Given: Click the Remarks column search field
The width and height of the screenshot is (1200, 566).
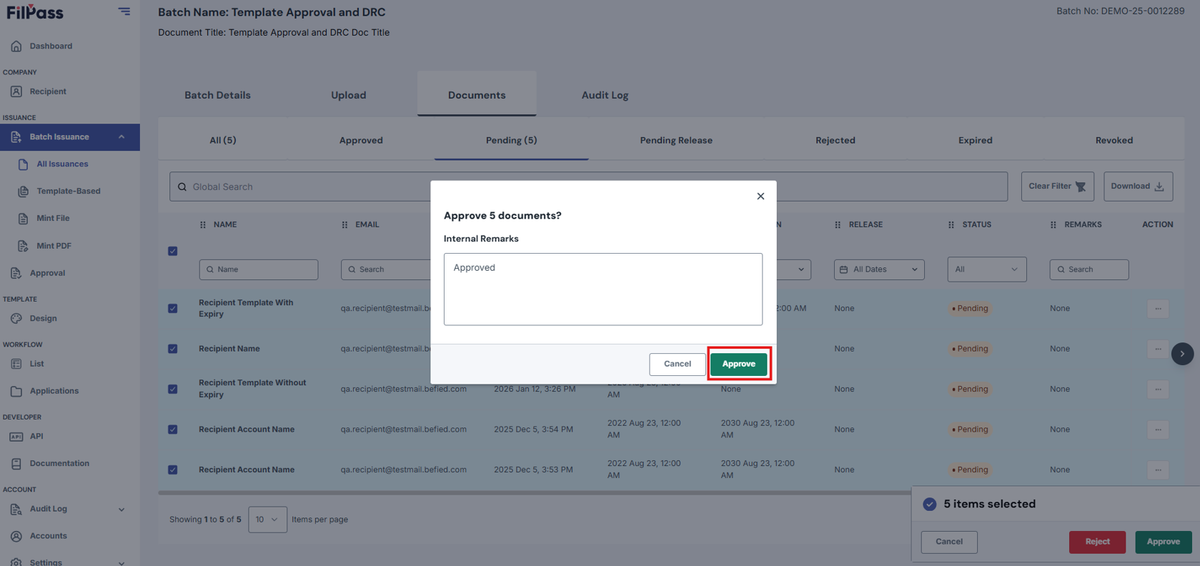Looking at the screenshot, I should (1089, 269).
